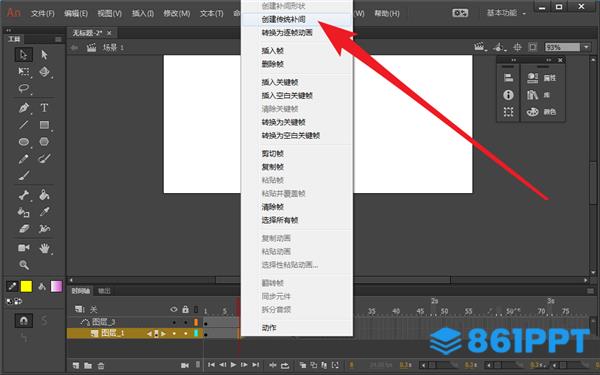Open the 颜色 (Color) panel
The height and width of the screenshot is (375, 600).
[x=541, y=112]
